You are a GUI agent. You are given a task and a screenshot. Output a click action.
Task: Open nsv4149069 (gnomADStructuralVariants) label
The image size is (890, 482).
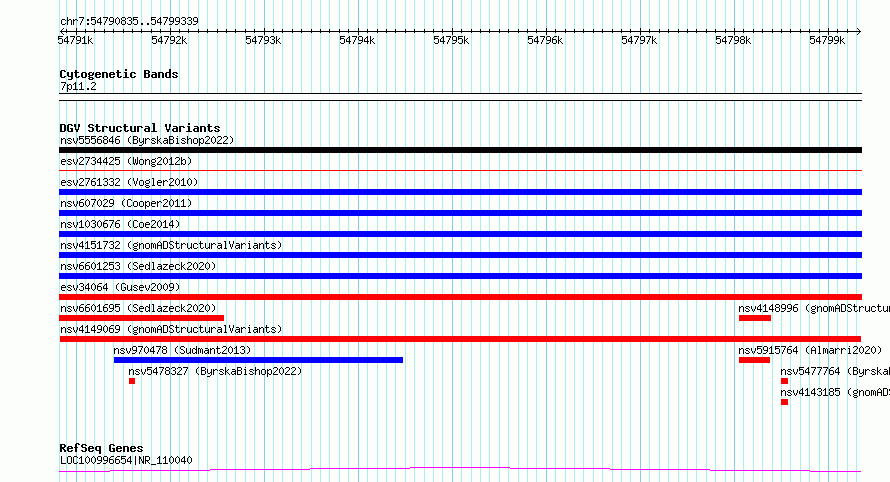tap(171, 329)
